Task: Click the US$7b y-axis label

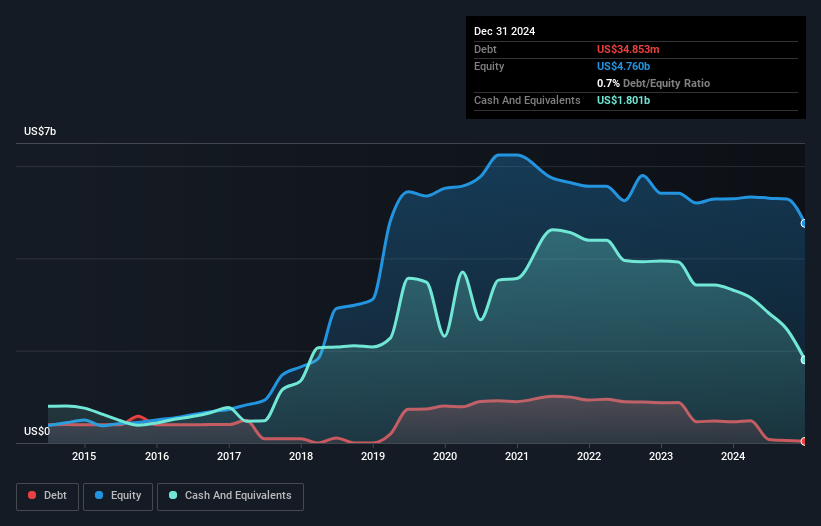Action: (40, 131)
